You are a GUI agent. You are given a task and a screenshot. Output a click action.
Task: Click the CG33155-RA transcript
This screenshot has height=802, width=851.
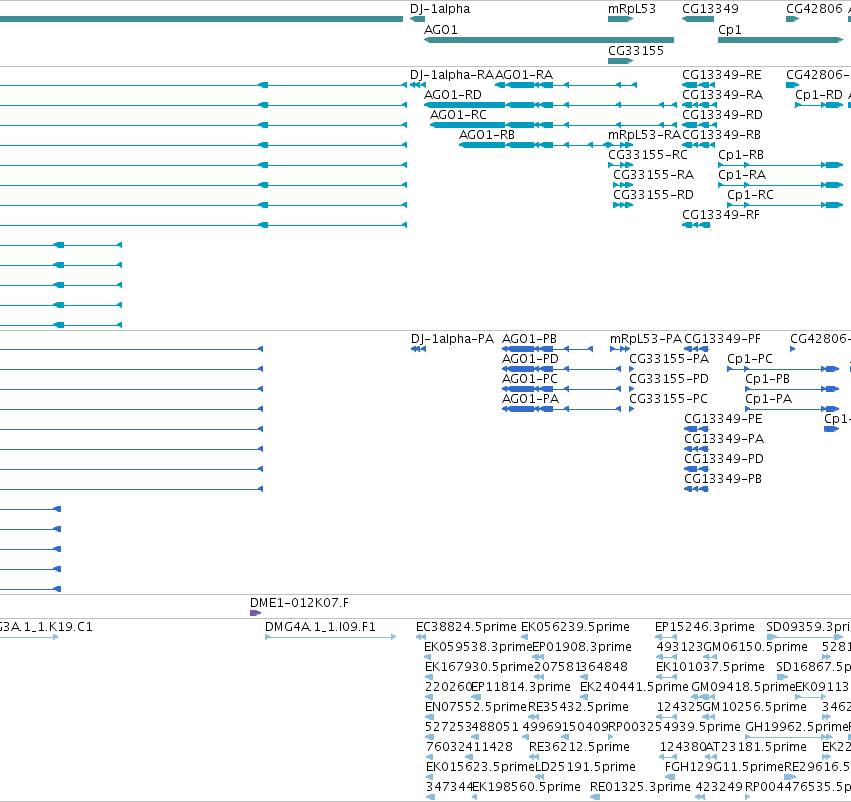[x=623, y=185]
